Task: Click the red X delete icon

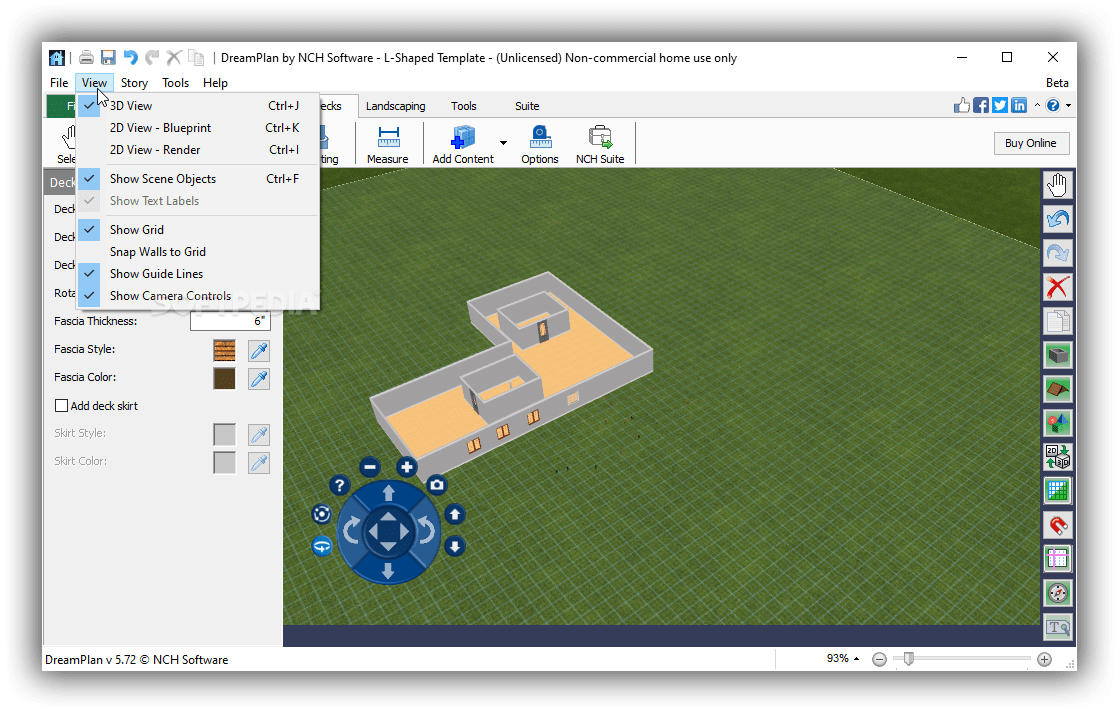Action: tap(1057, 287)
